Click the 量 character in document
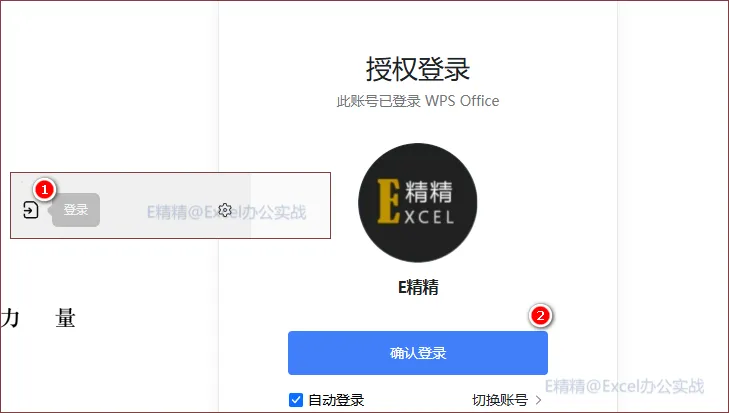This screenshot has height=413, width=729. click(65, 318)
